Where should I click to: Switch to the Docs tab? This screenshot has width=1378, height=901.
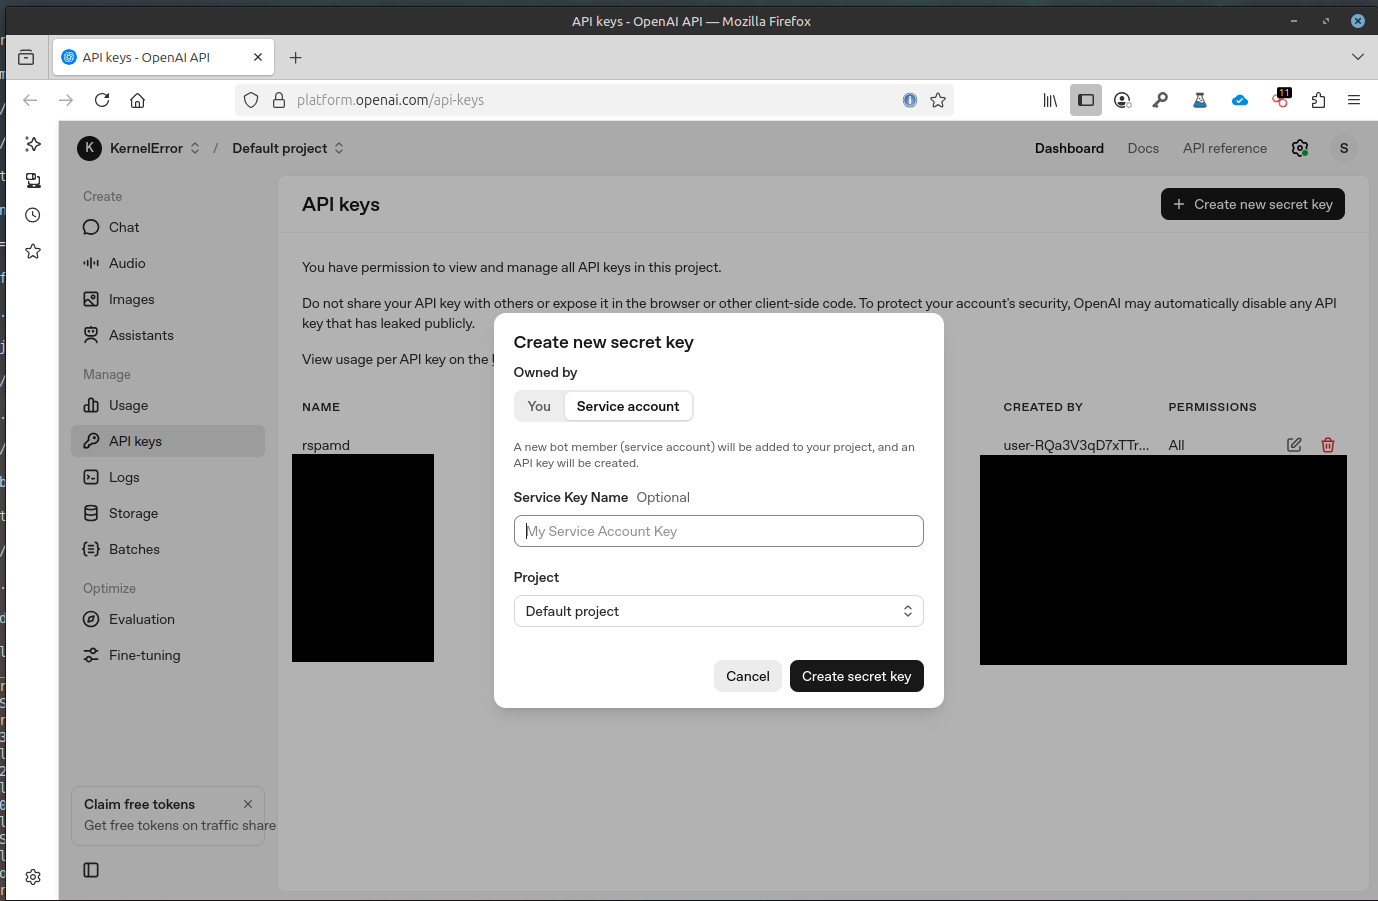pyautogui.click(x=1143, y=148)
